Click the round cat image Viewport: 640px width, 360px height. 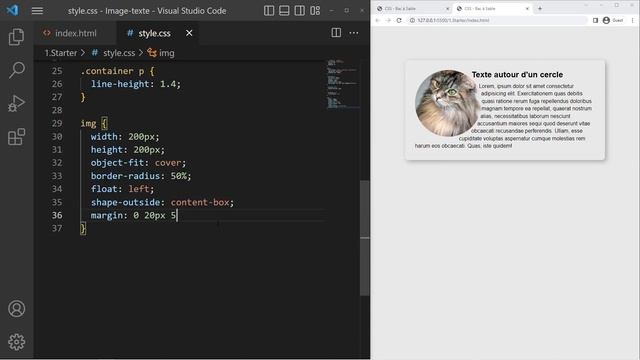(448, 103)
